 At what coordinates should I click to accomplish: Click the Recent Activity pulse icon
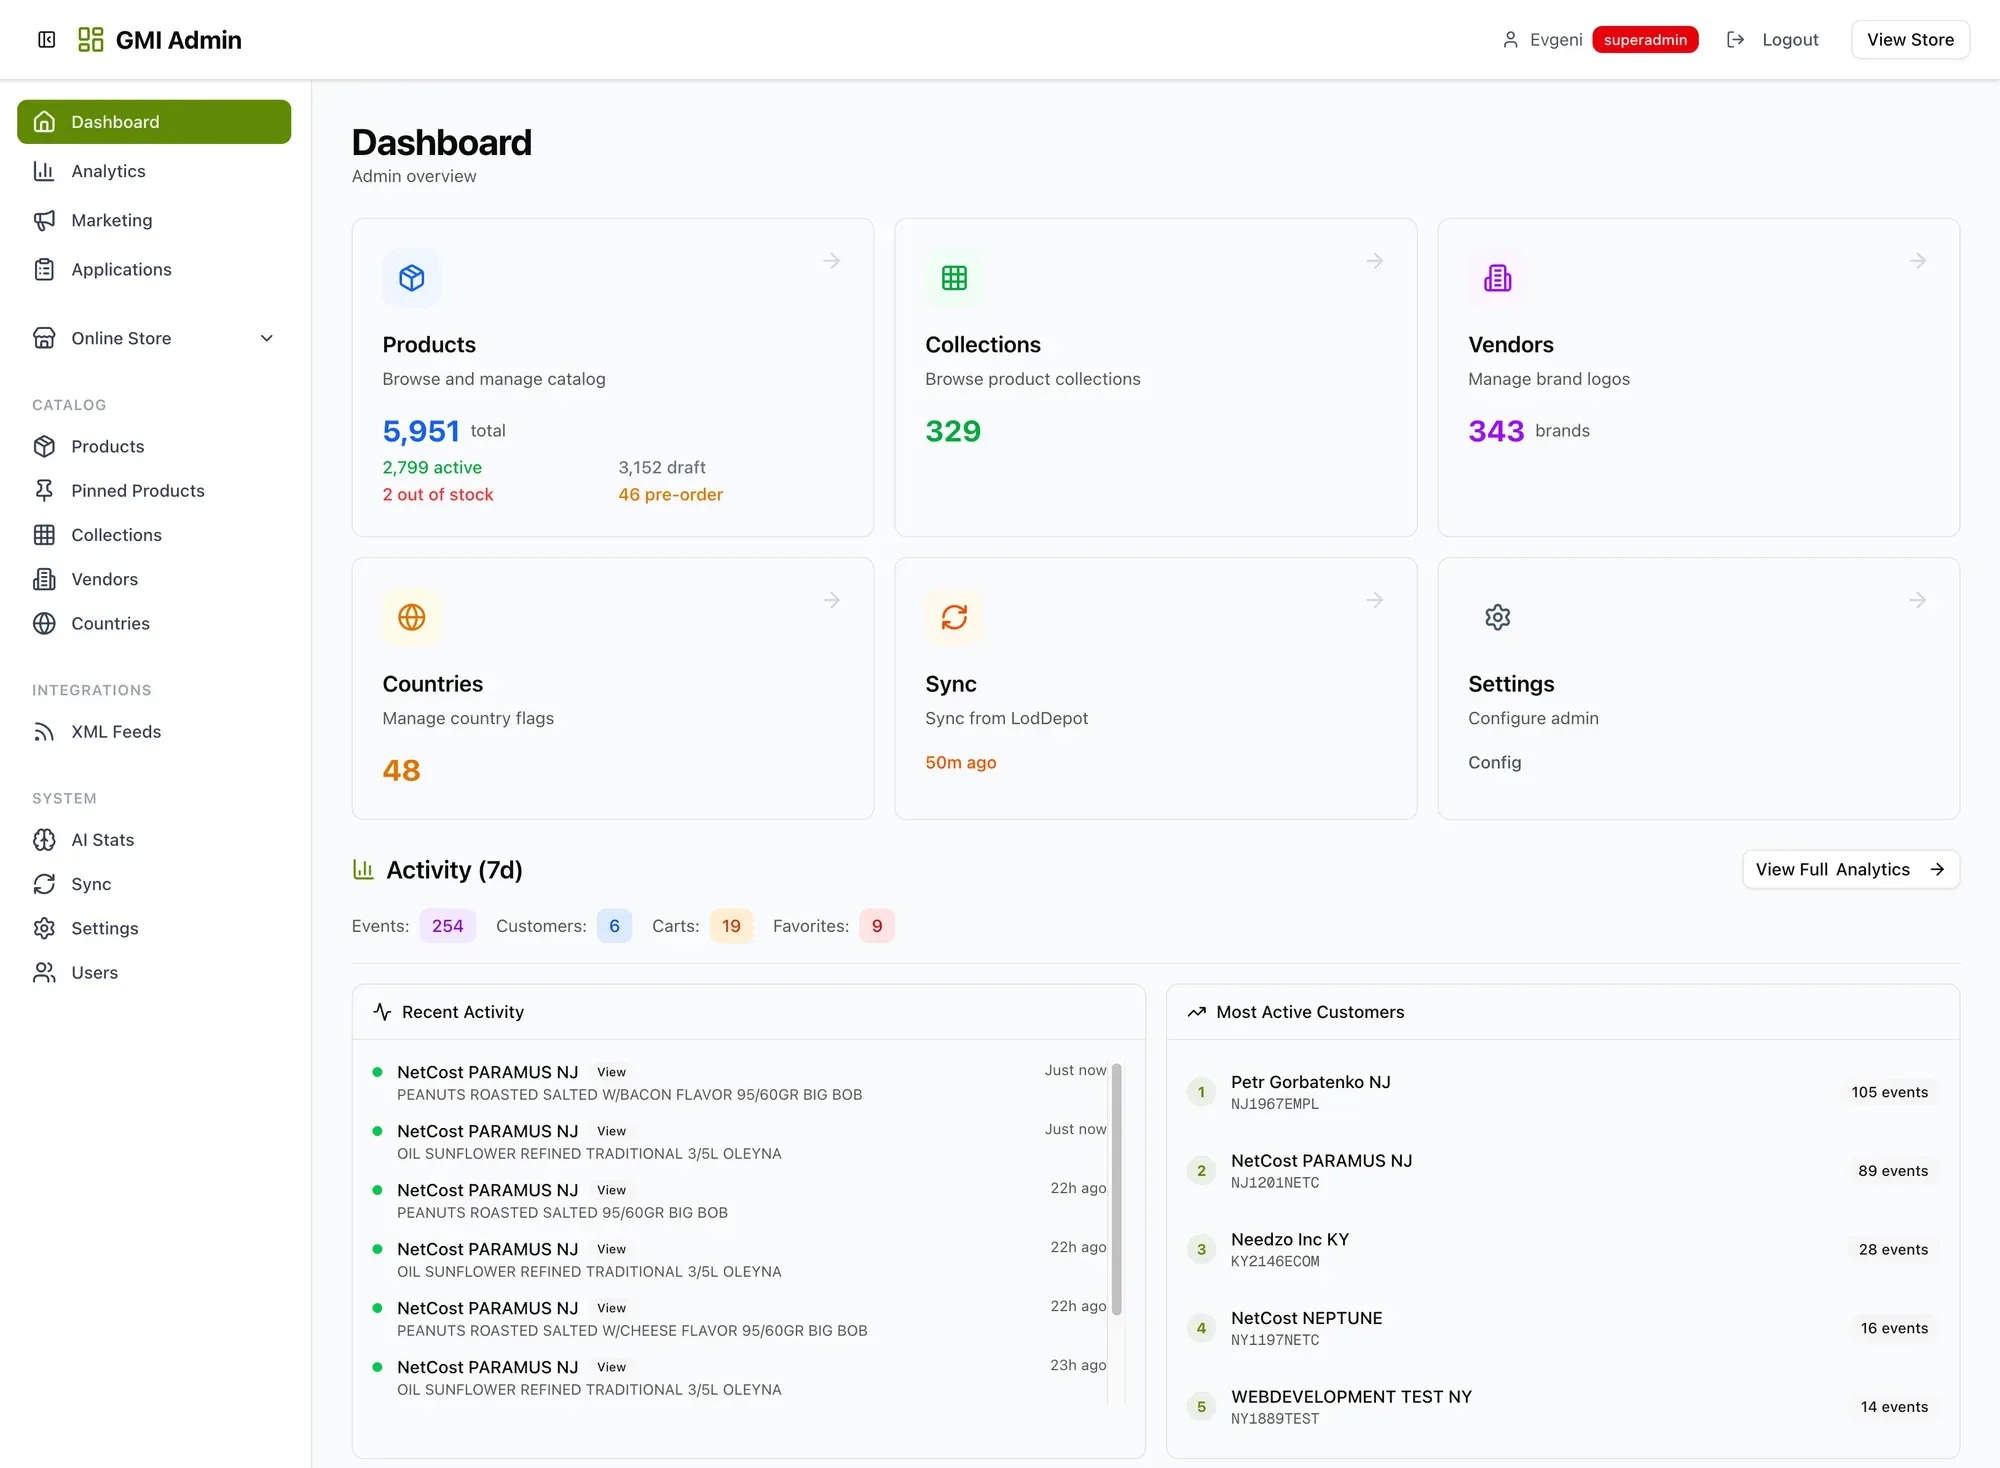tap(382, 1012)
